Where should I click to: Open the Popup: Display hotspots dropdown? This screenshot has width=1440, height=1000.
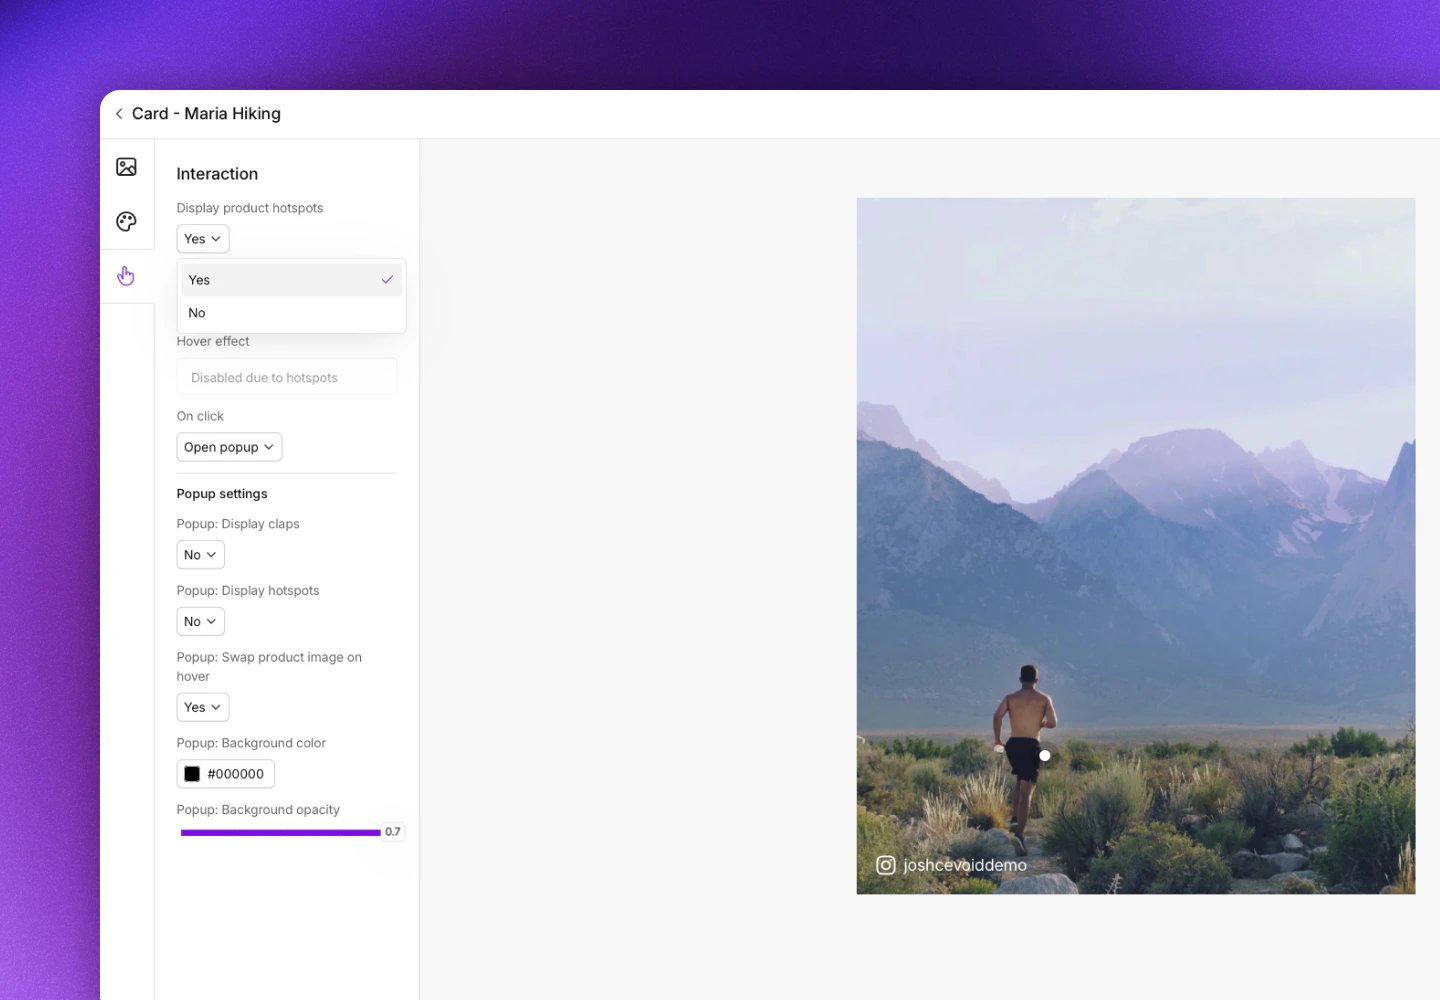[x=200, y=622]
